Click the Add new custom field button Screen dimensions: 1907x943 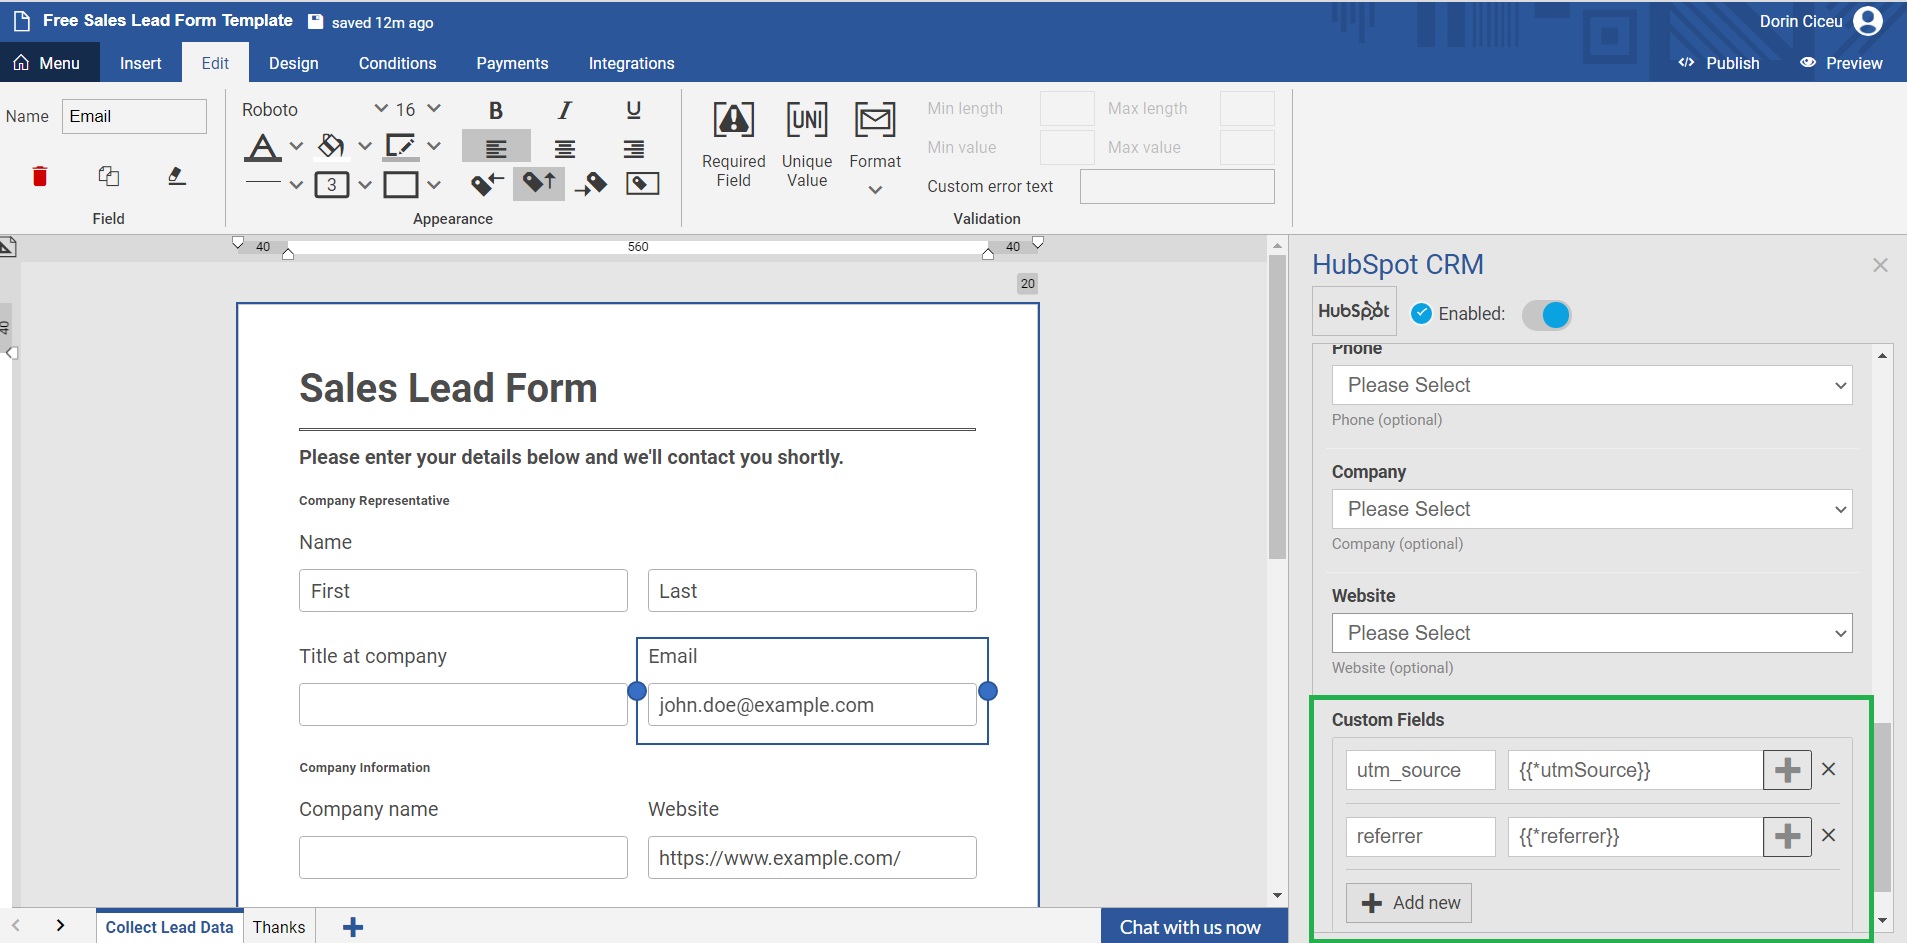(x=1408, y=903)
